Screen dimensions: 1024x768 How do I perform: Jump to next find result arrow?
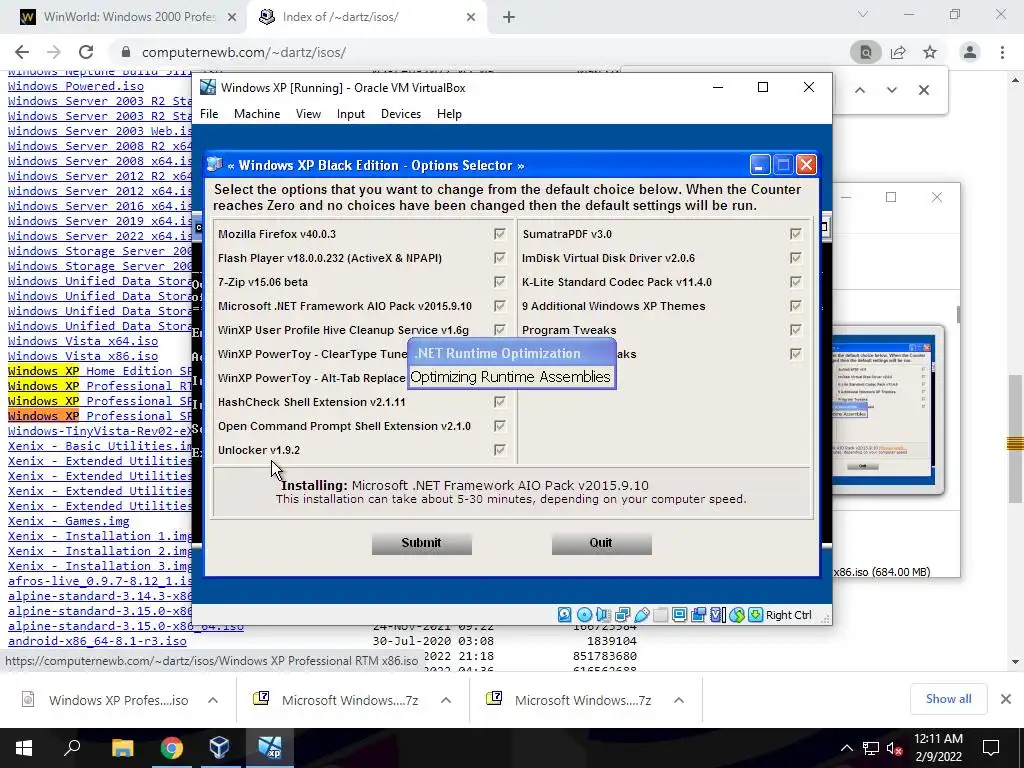pyautogui.click(x=891, y=90)
